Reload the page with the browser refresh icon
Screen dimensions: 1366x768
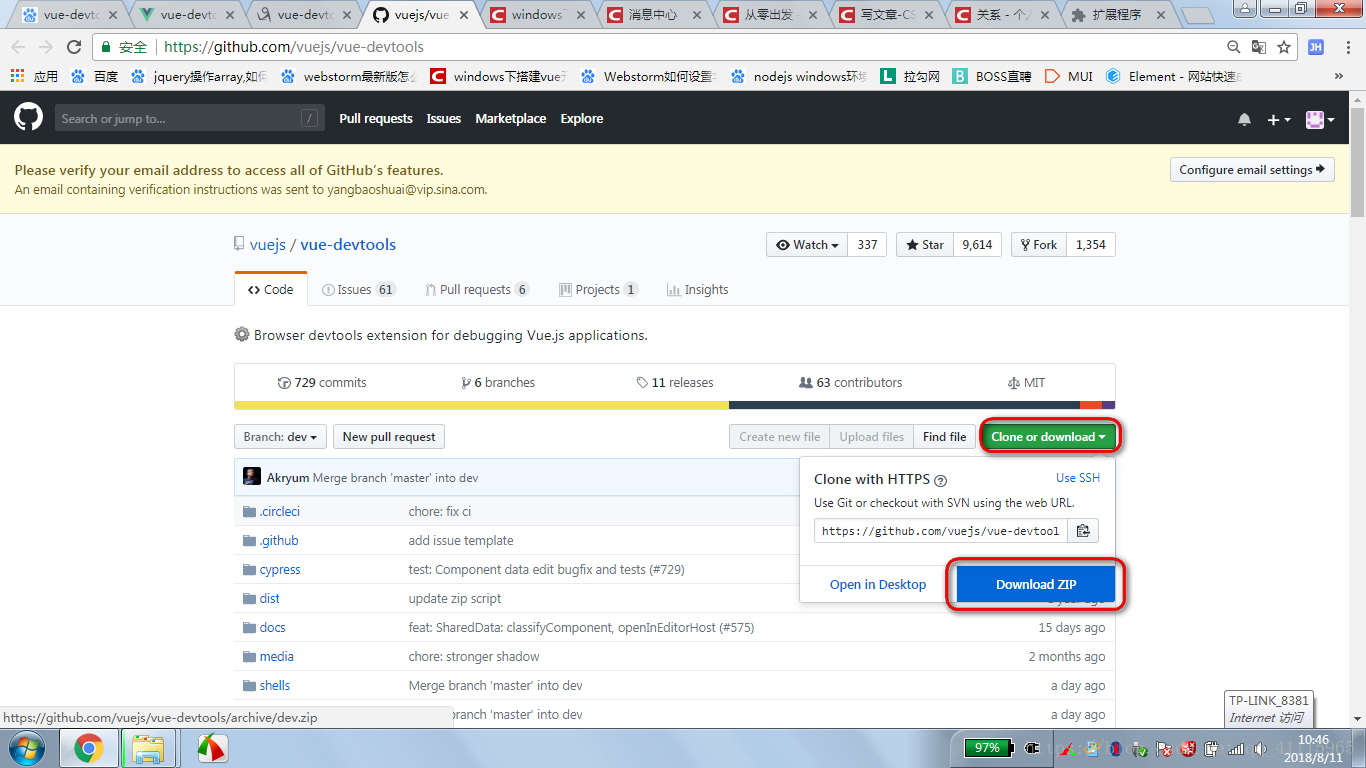click(x=73, y=47)
